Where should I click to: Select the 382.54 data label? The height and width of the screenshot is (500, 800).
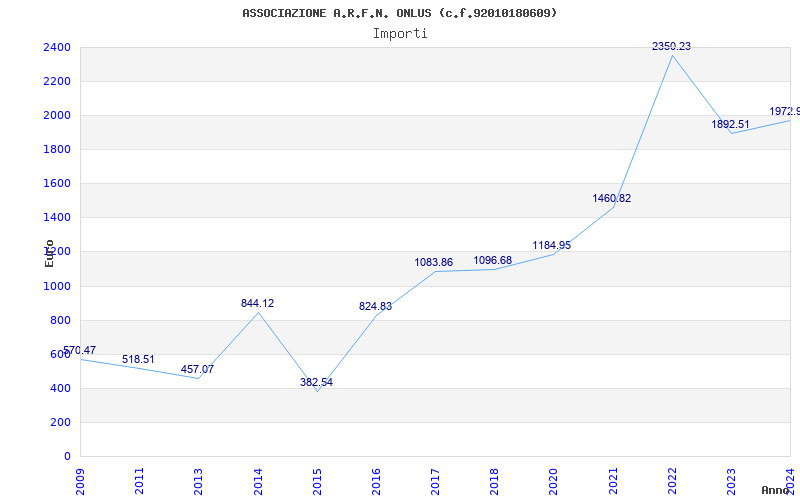[316, 382]
